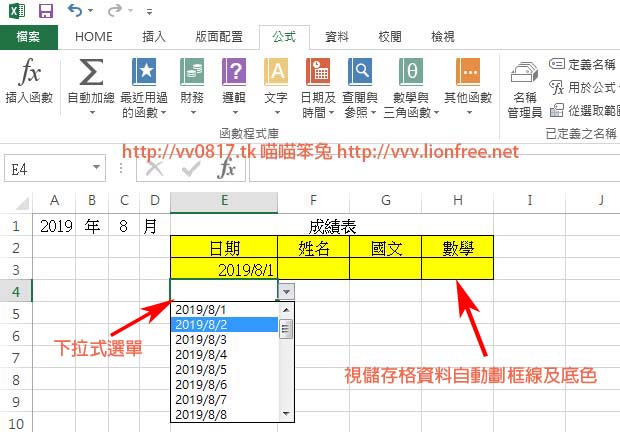Screen dimensions: 620x432
Task: Select the 公式 ribbon tab
Action: tap(284, 37)
